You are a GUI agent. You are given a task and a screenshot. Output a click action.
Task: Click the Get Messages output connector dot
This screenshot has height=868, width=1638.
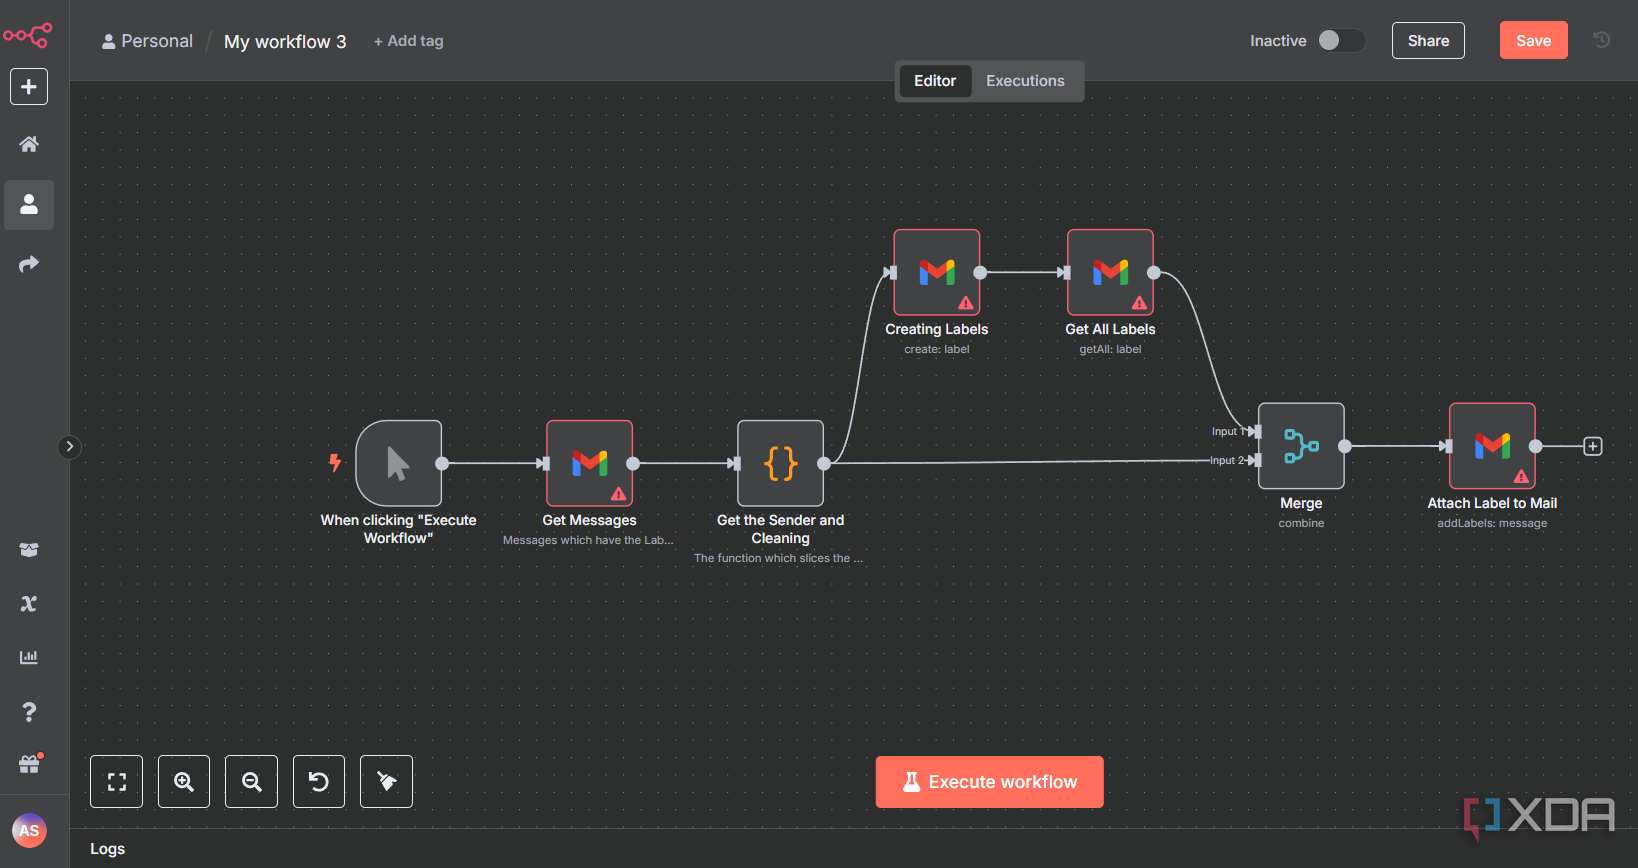click(x=633, y=463)
